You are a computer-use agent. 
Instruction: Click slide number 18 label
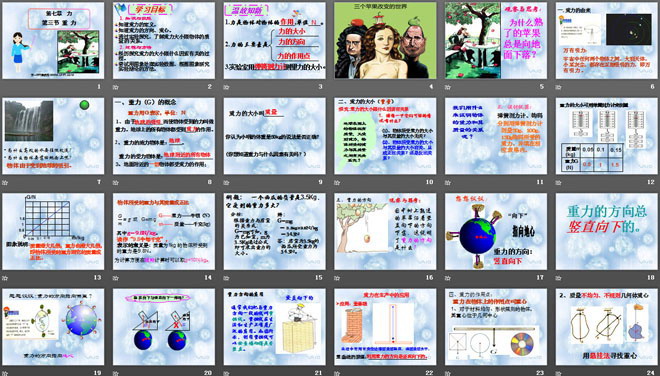point(651,277)
